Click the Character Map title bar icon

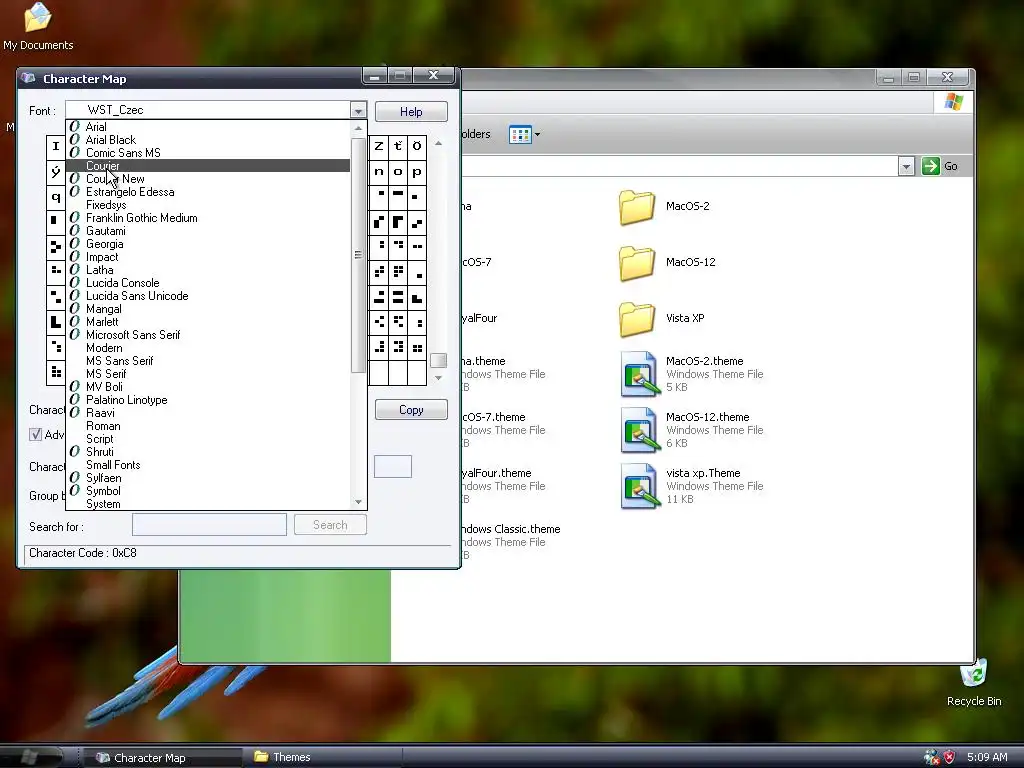pos(28,78)
